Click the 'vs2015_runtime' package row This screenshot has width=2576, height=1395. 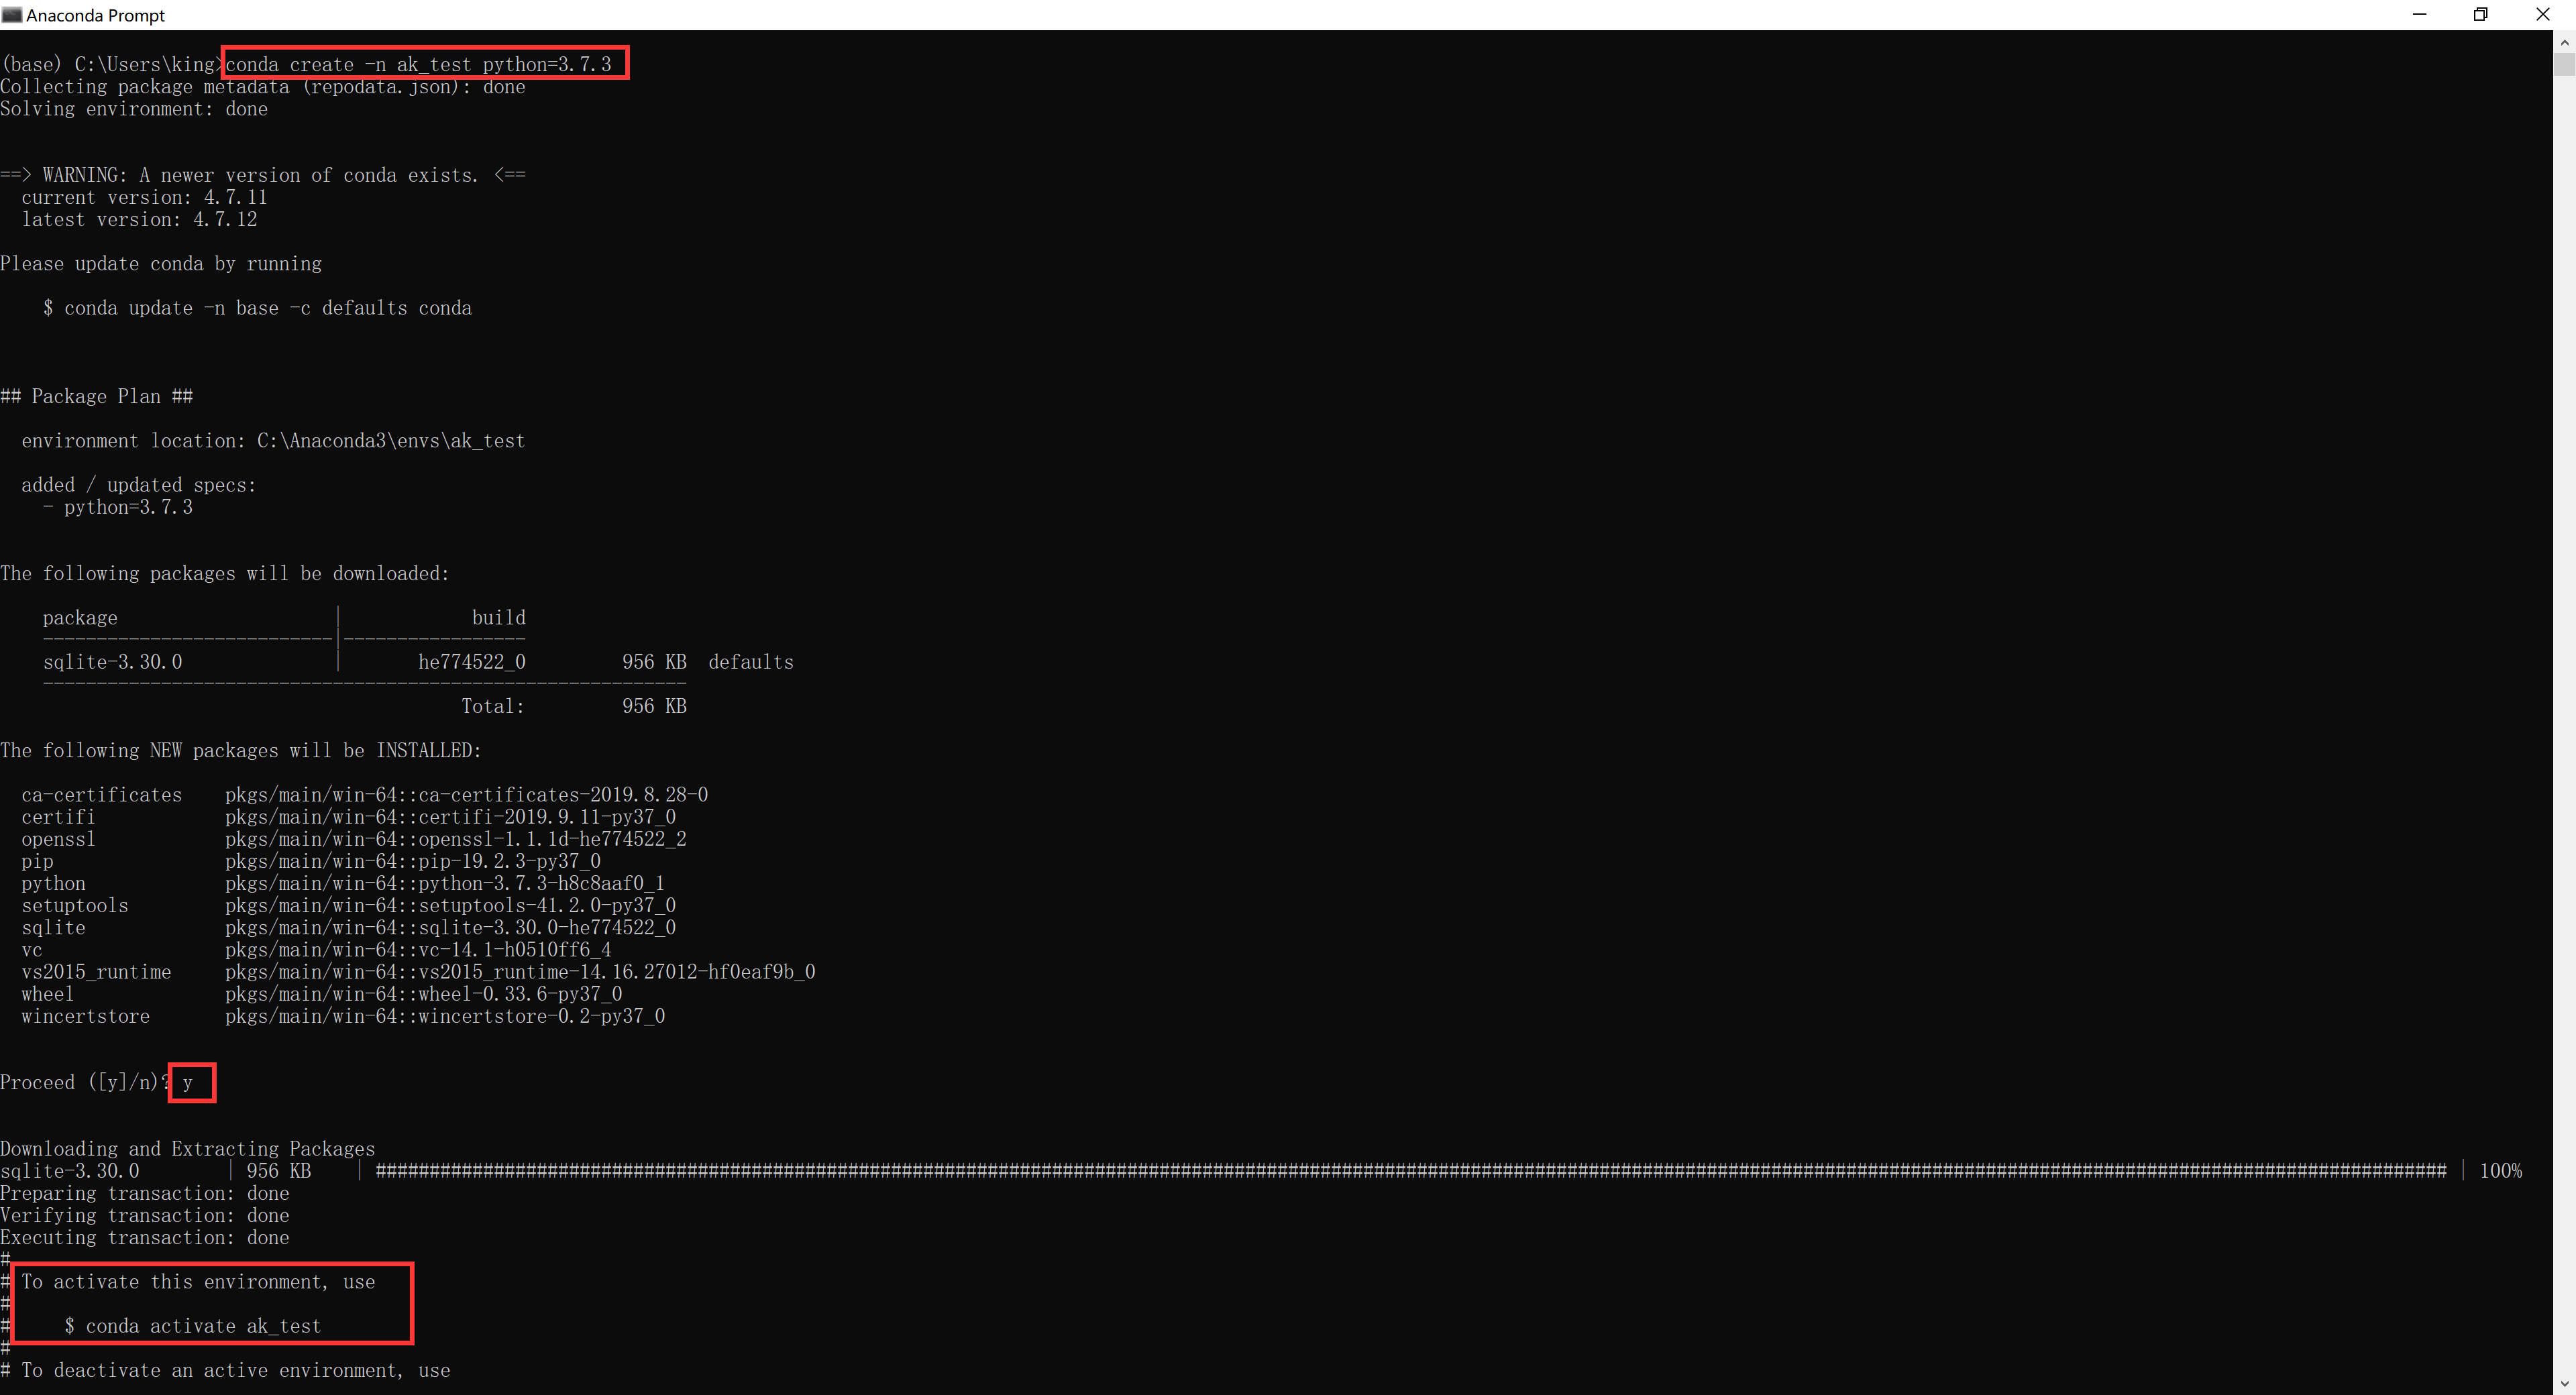point(418,972)
